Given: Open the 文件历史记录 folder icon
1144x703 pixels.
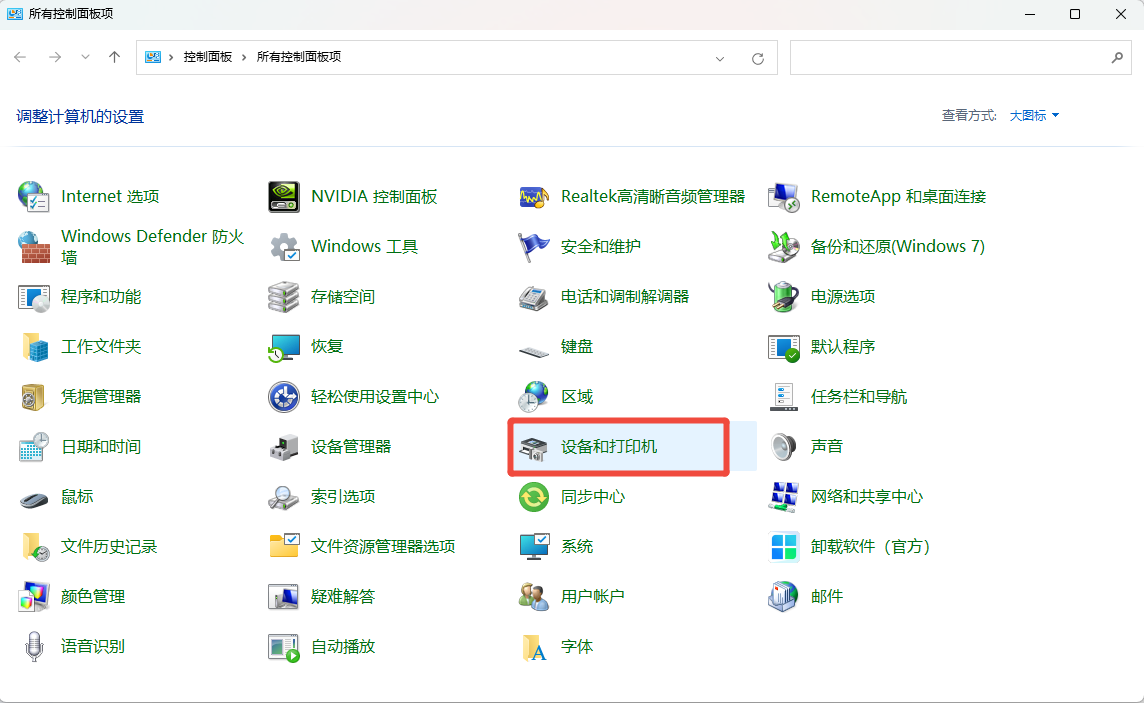Looking at the screenshot, I should click(x=34, y=547).
